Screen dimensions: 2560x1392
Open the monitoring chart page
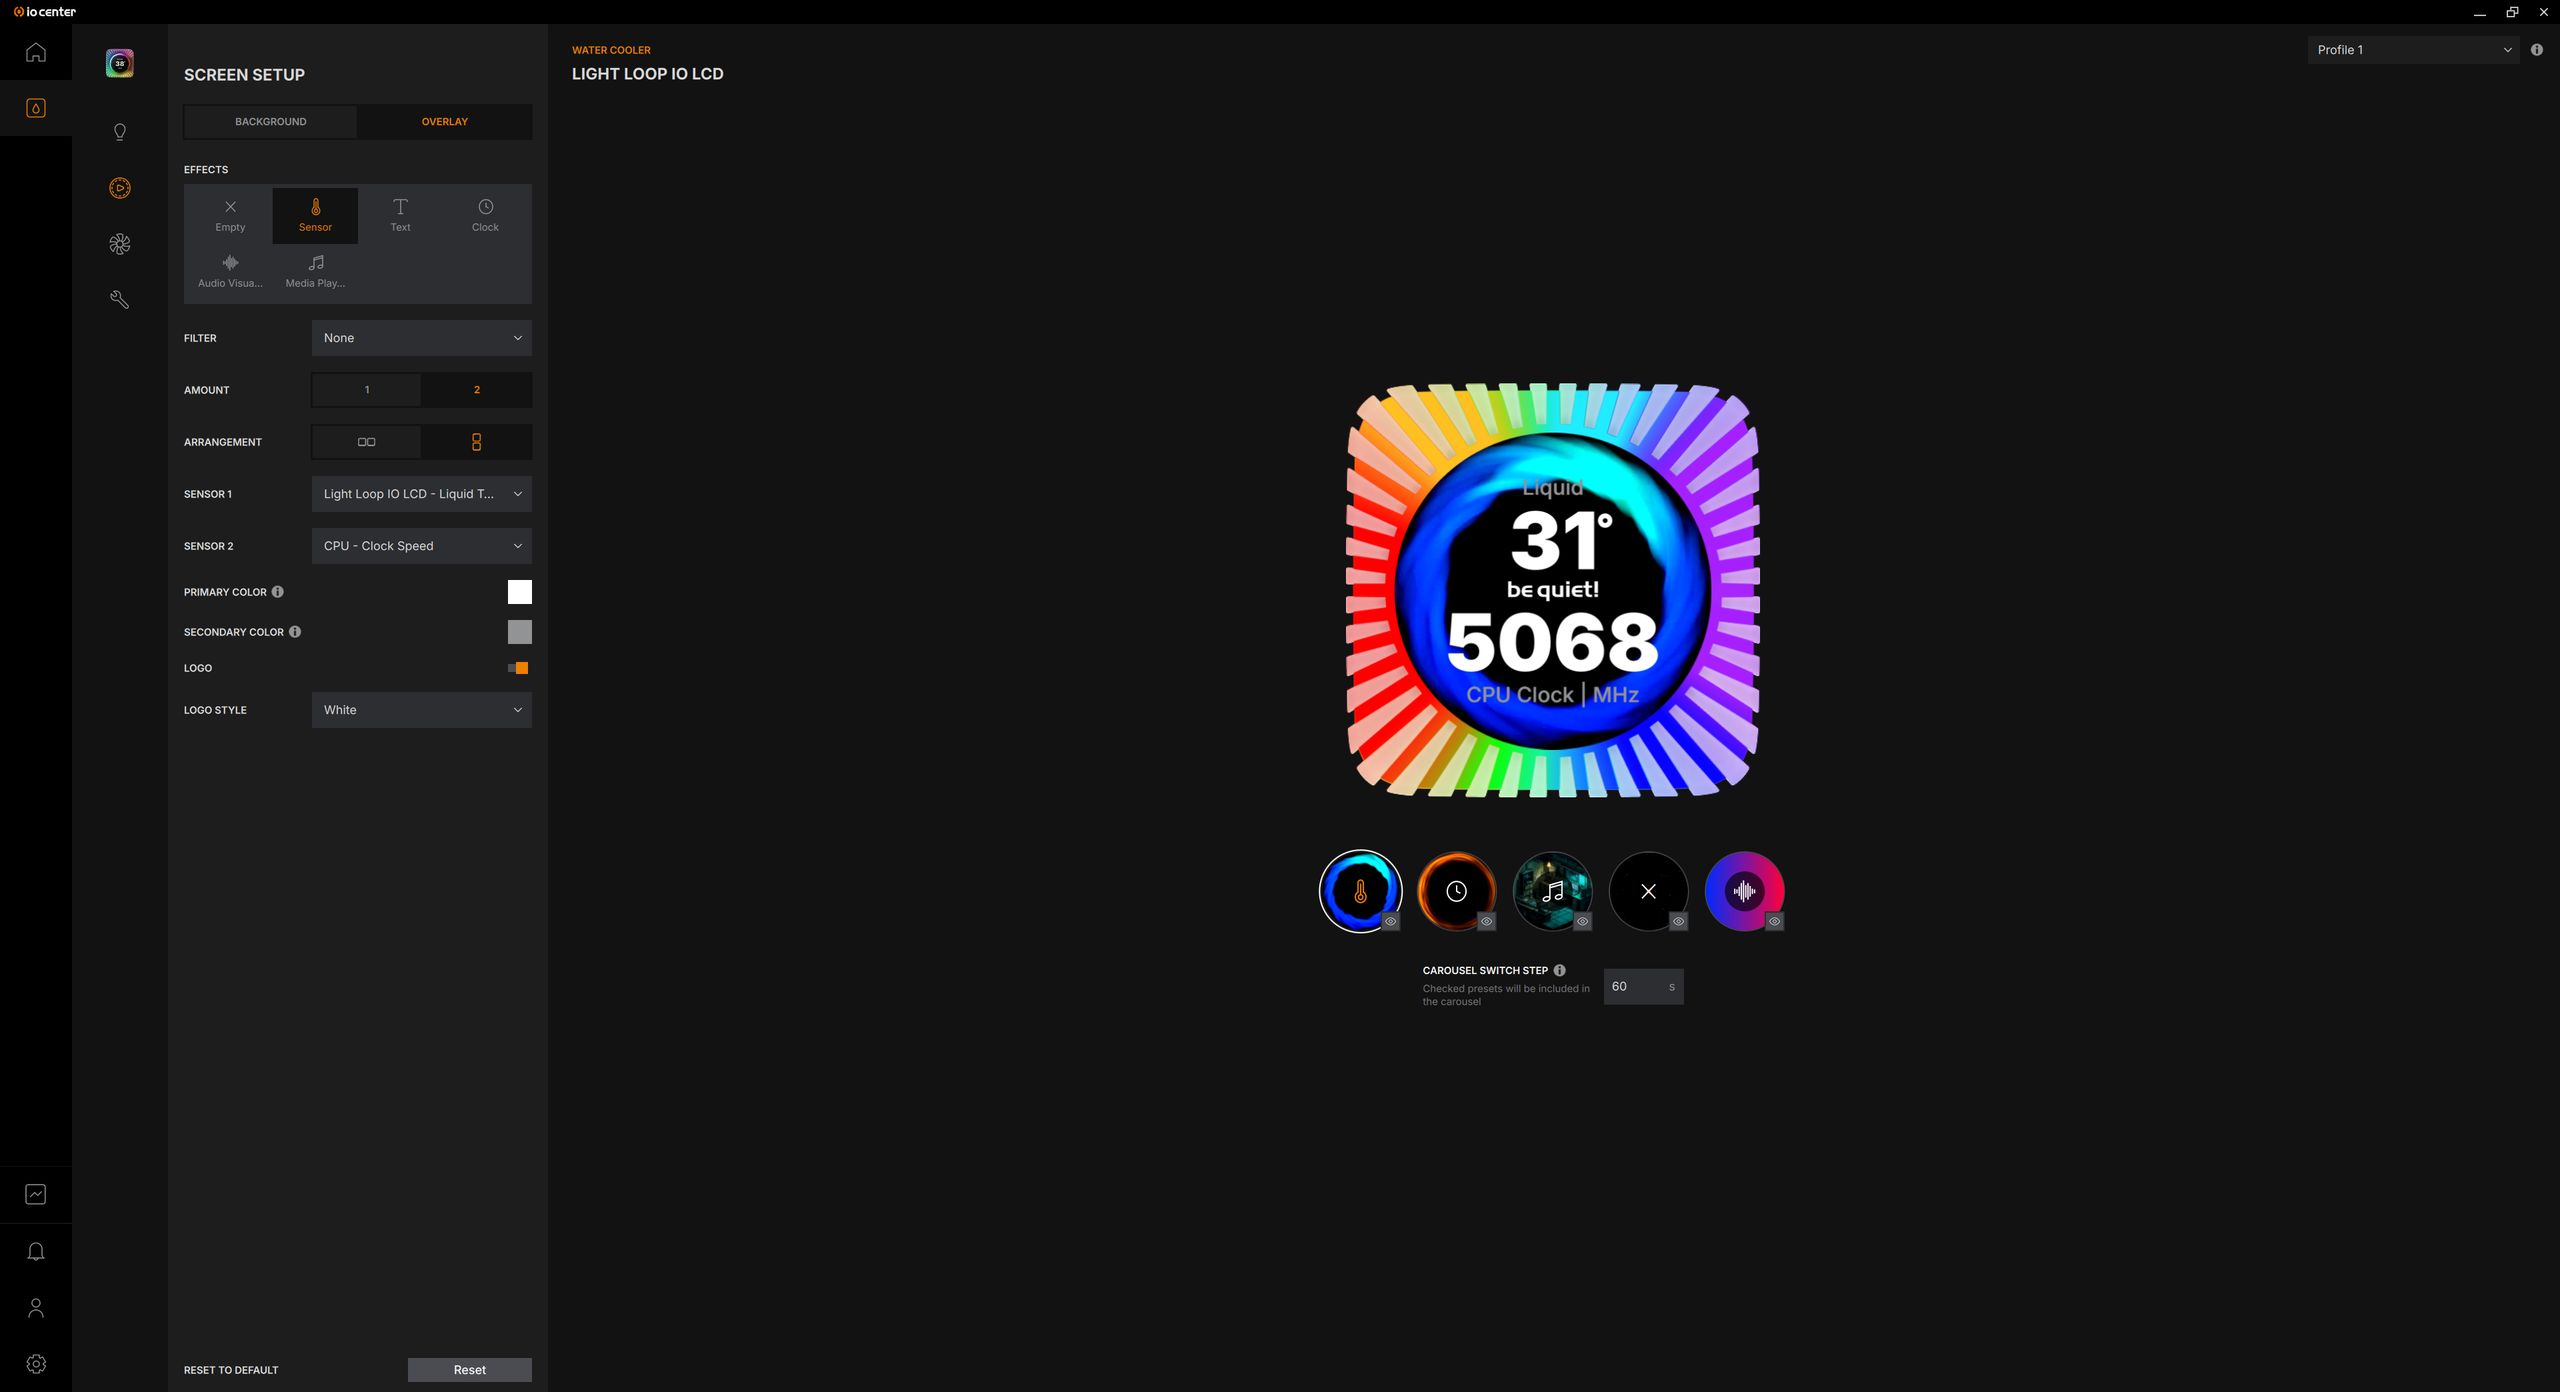click(x=36, y=1194)
